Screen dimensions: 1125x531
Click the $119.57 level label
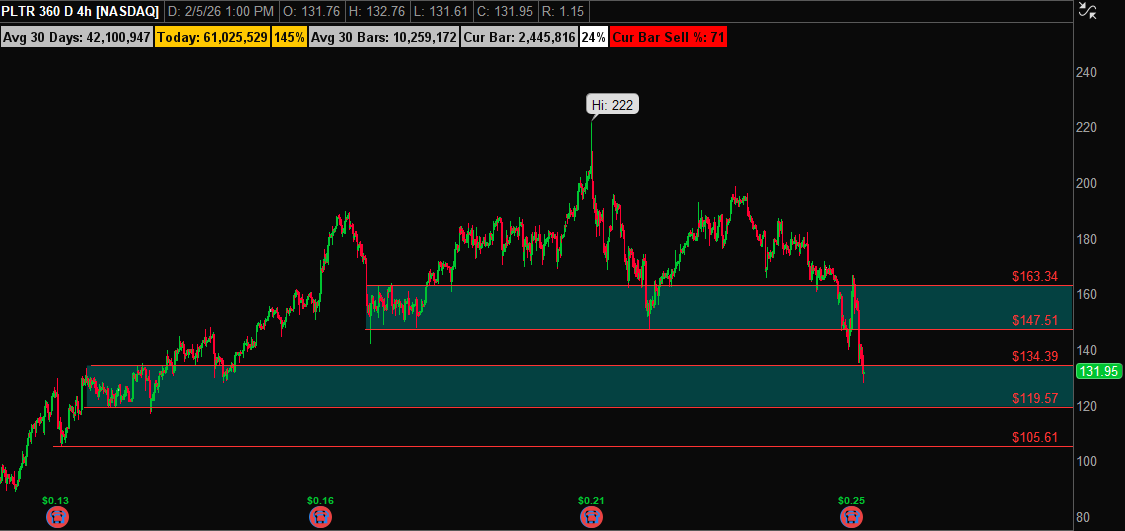point(1035,398)
